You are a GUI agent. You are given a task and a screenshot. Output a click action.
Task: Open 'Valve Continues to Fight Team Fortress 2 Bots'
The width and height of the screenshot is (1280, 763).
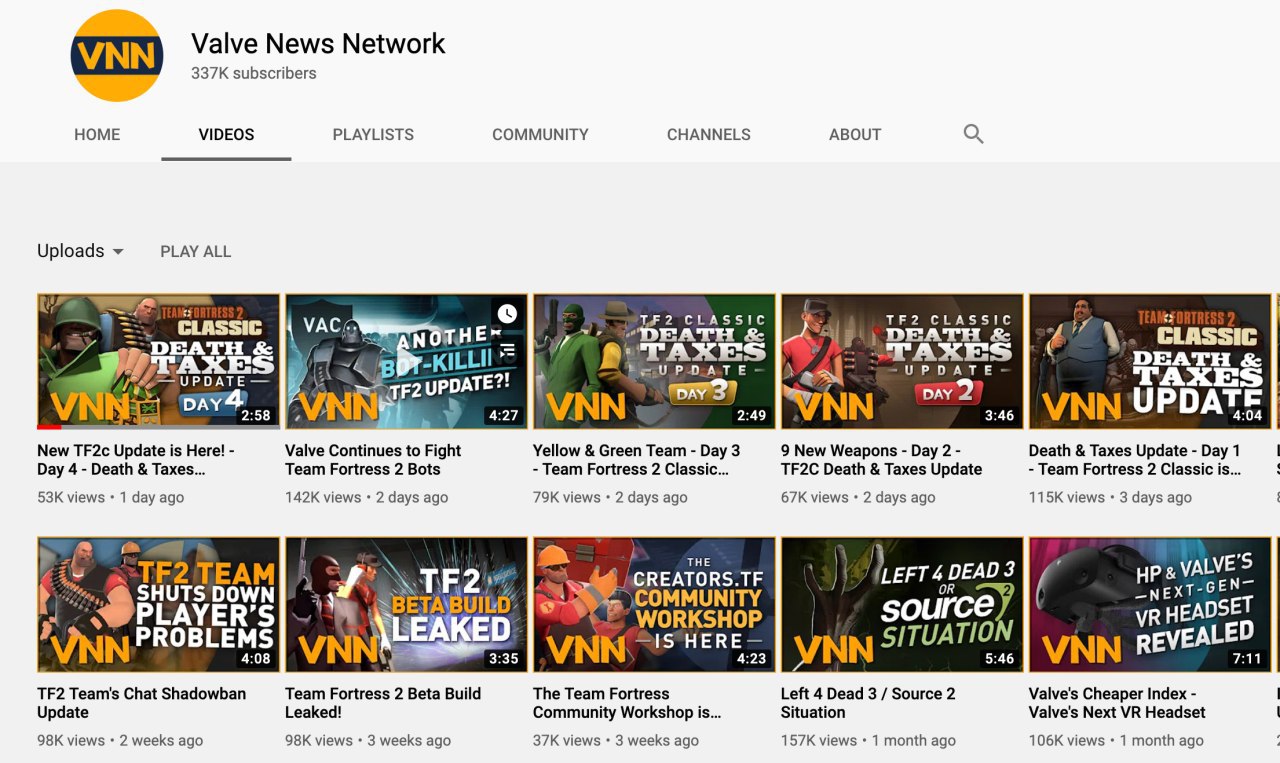tap(373, 460)
